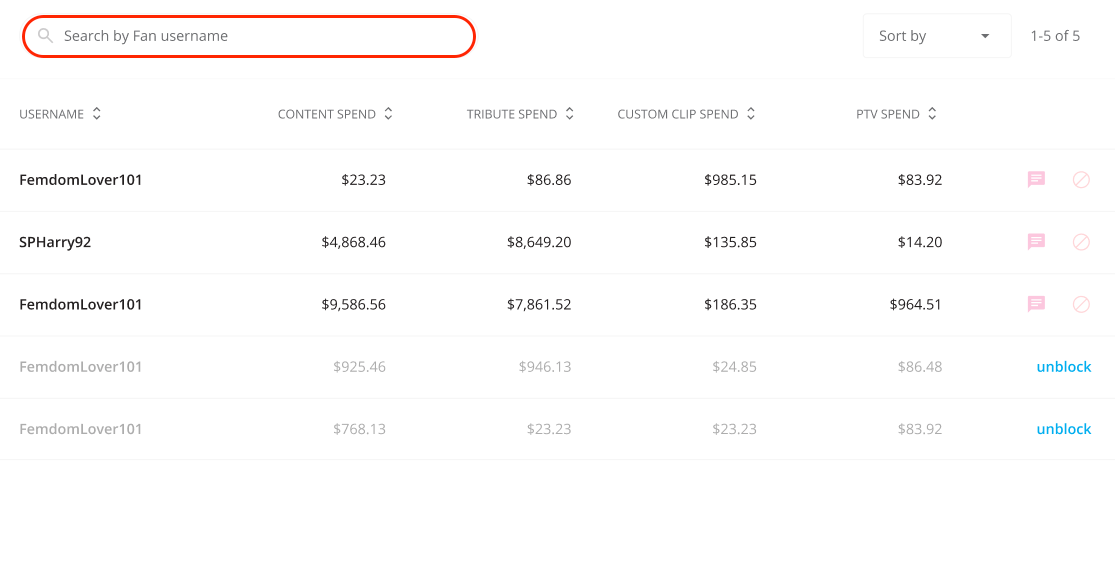Open chat icon in the $9,586.56 row
This screenshot has height=582, width=1115.
[x=1036, y=304]
